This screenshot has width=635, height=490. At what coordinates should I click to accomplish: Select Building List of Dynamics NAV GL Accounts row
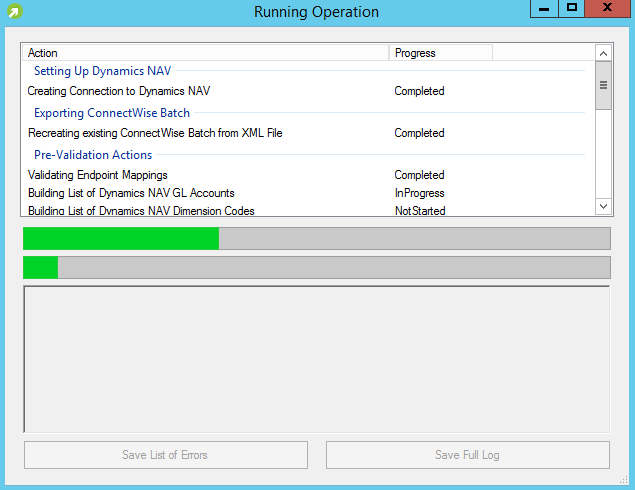(308, 193)
